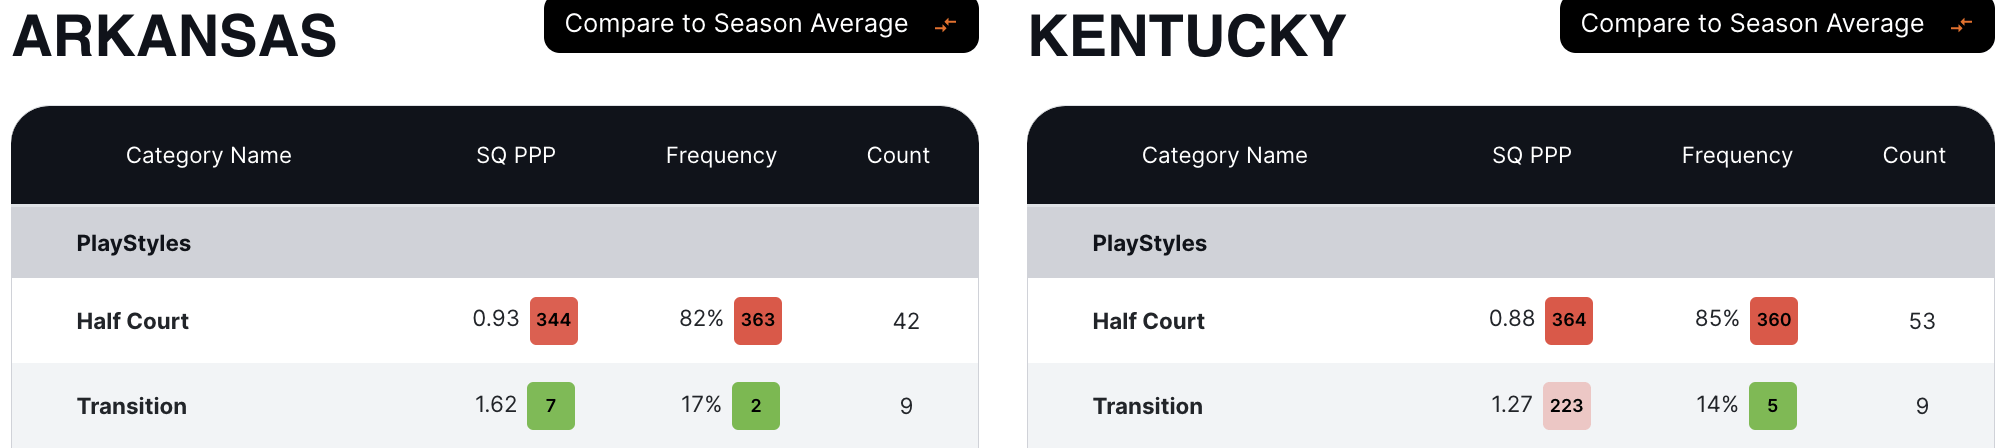Collapse the Kentucky PlayStyles section

pos(1149,243)
